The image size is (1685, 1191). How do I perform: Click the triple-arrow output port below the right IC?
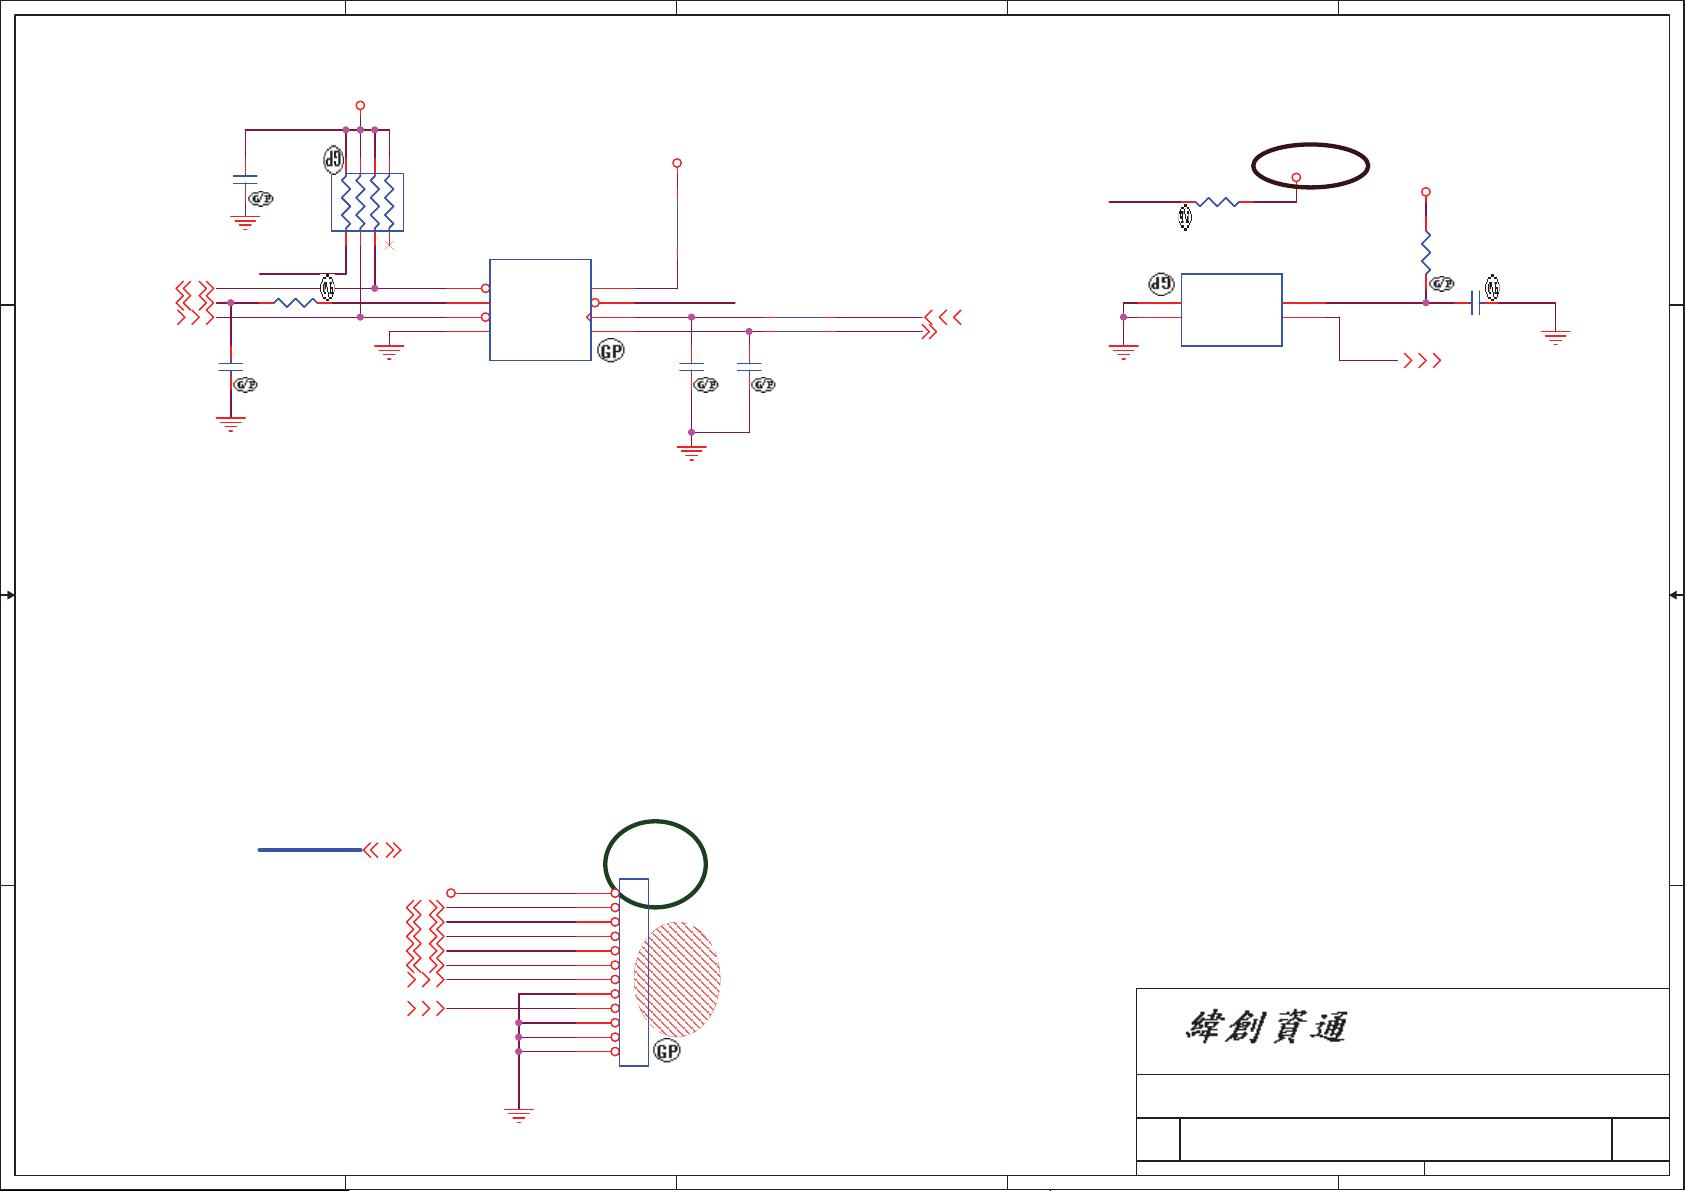click(1422, 360)
